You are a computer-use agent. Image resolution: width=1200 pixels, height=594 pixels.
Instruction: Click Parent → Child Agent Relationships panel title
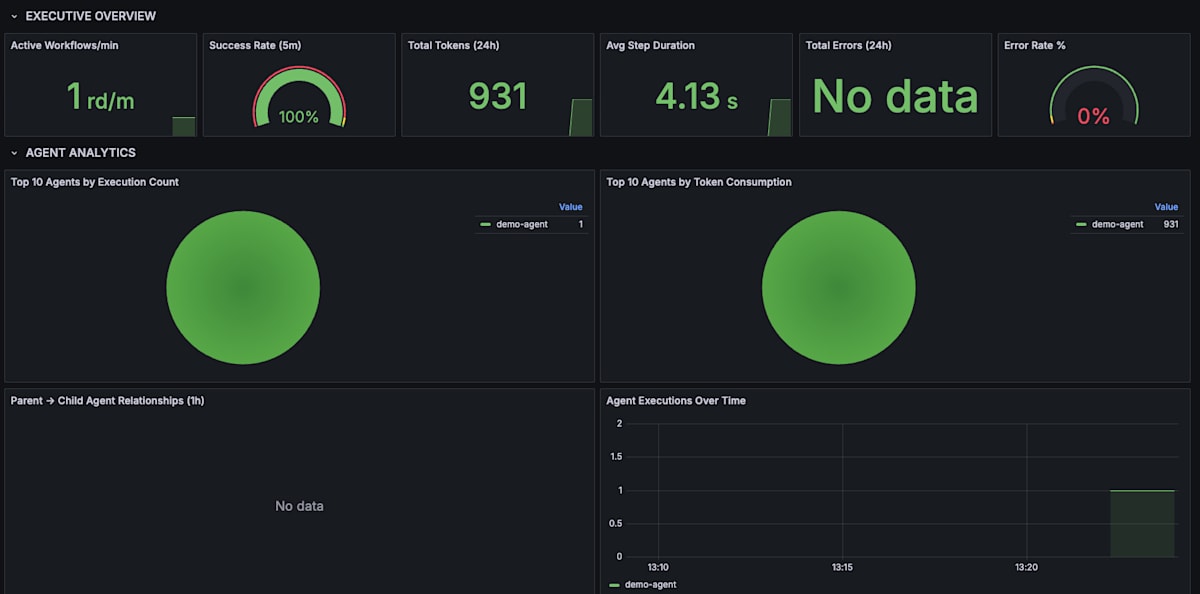[x=105, y=400]
